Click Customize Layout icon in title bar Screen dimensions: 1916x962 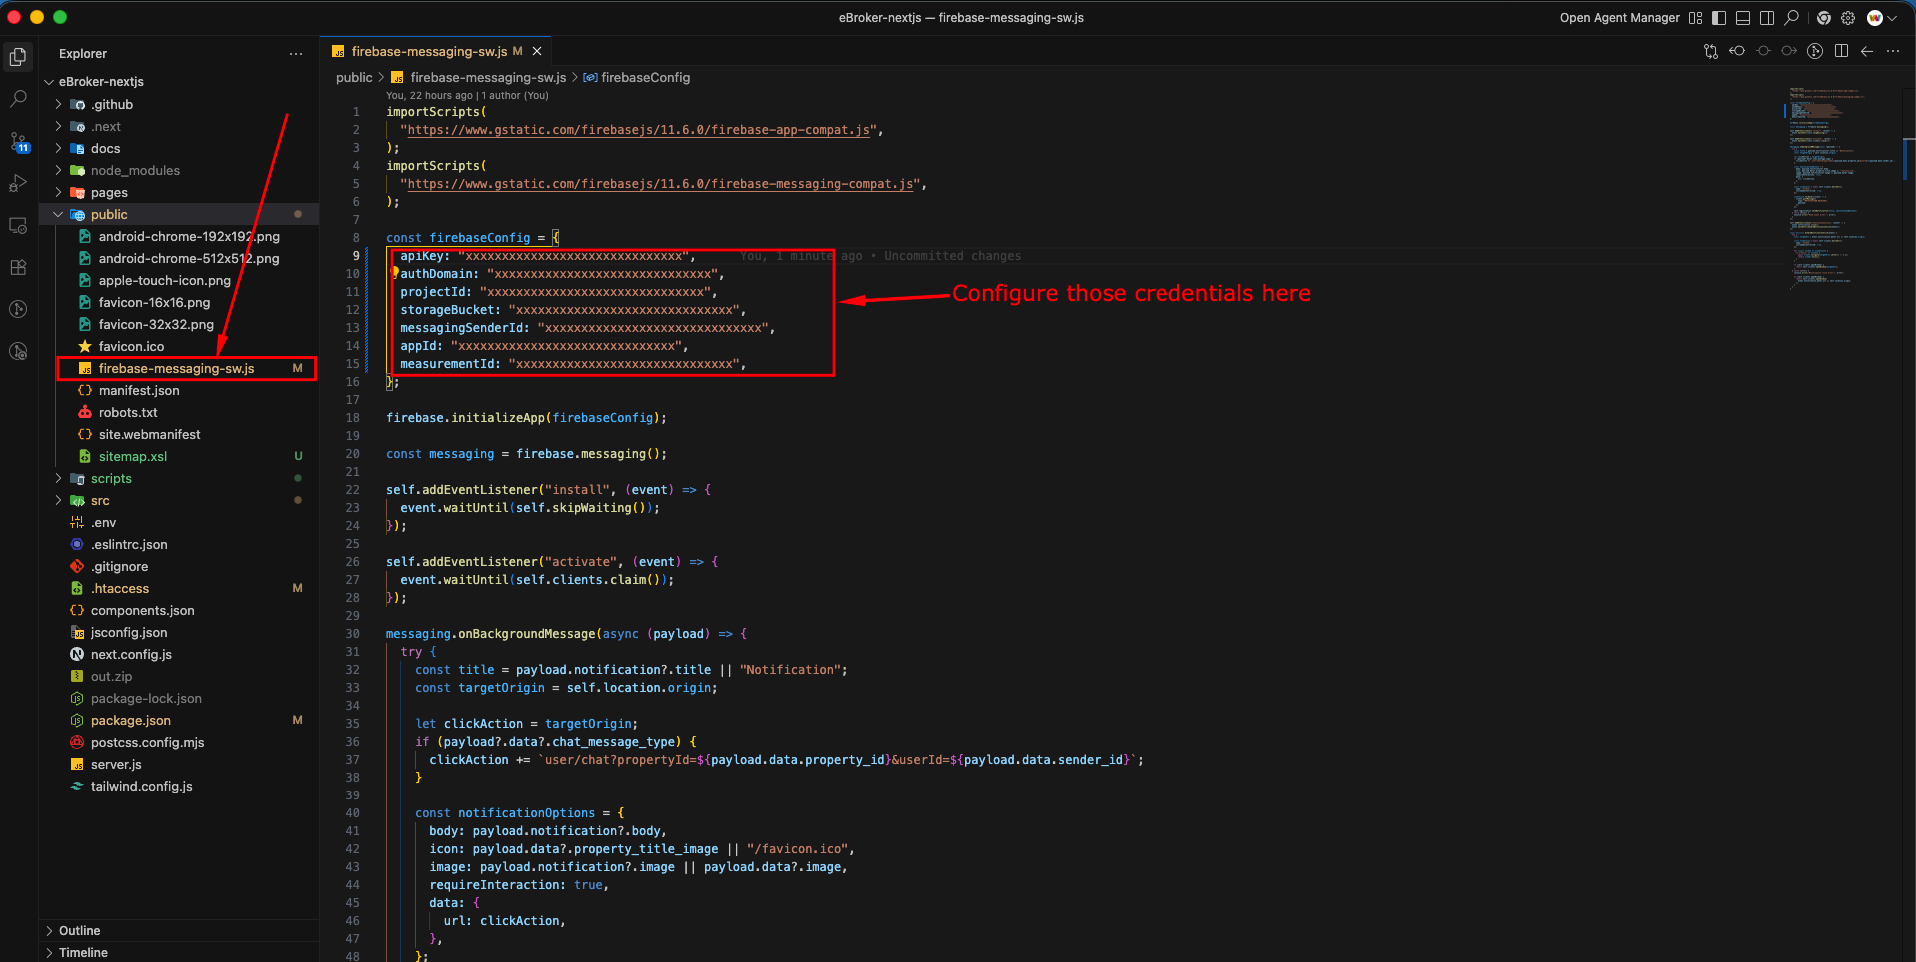(x=1695, y=18)
